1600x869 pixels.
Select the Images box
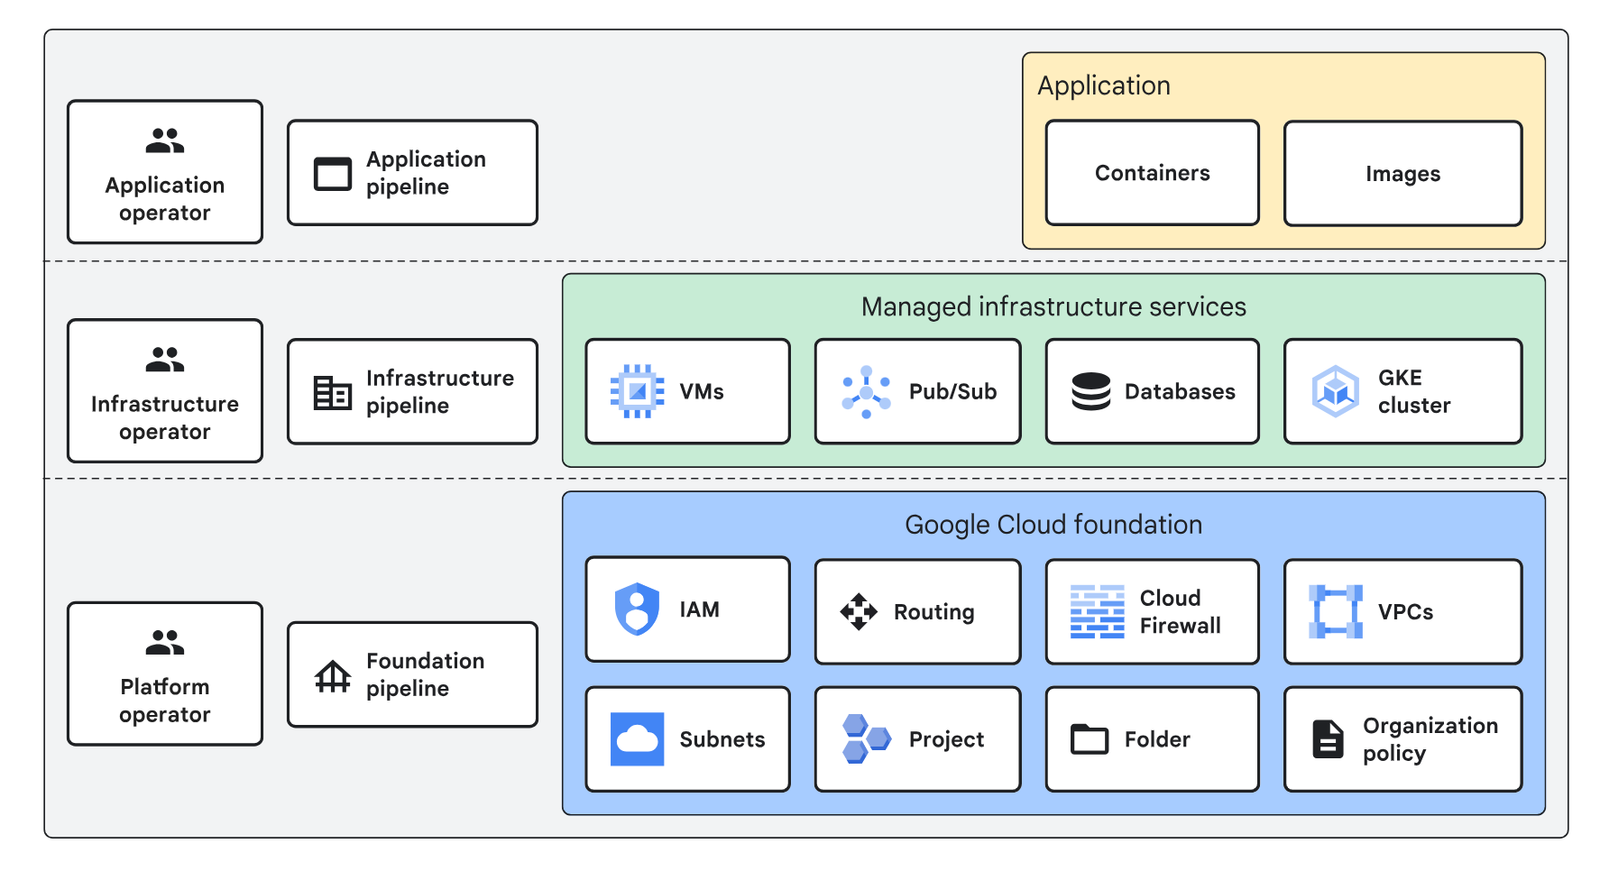pos(1402,174)
